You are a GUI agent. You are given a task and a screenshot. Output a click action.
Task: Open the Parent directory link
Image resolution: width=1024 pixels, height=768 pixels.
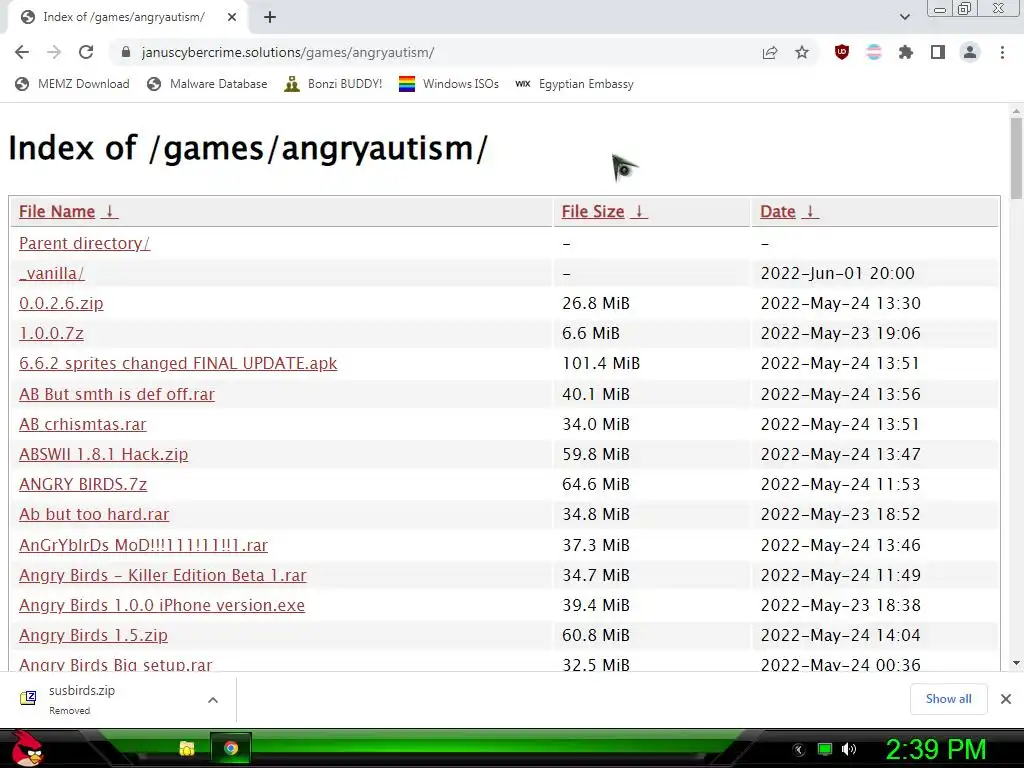pos(84,243)
